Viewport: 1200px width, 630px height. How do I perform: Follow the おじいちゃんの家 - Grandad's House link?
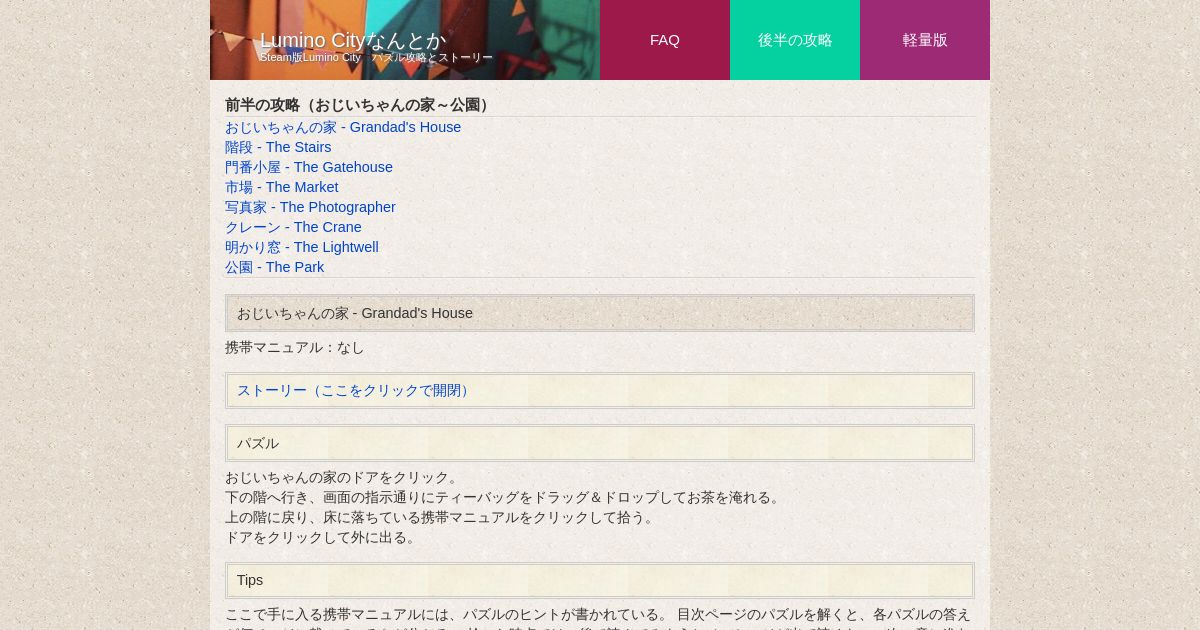(343, 127)
